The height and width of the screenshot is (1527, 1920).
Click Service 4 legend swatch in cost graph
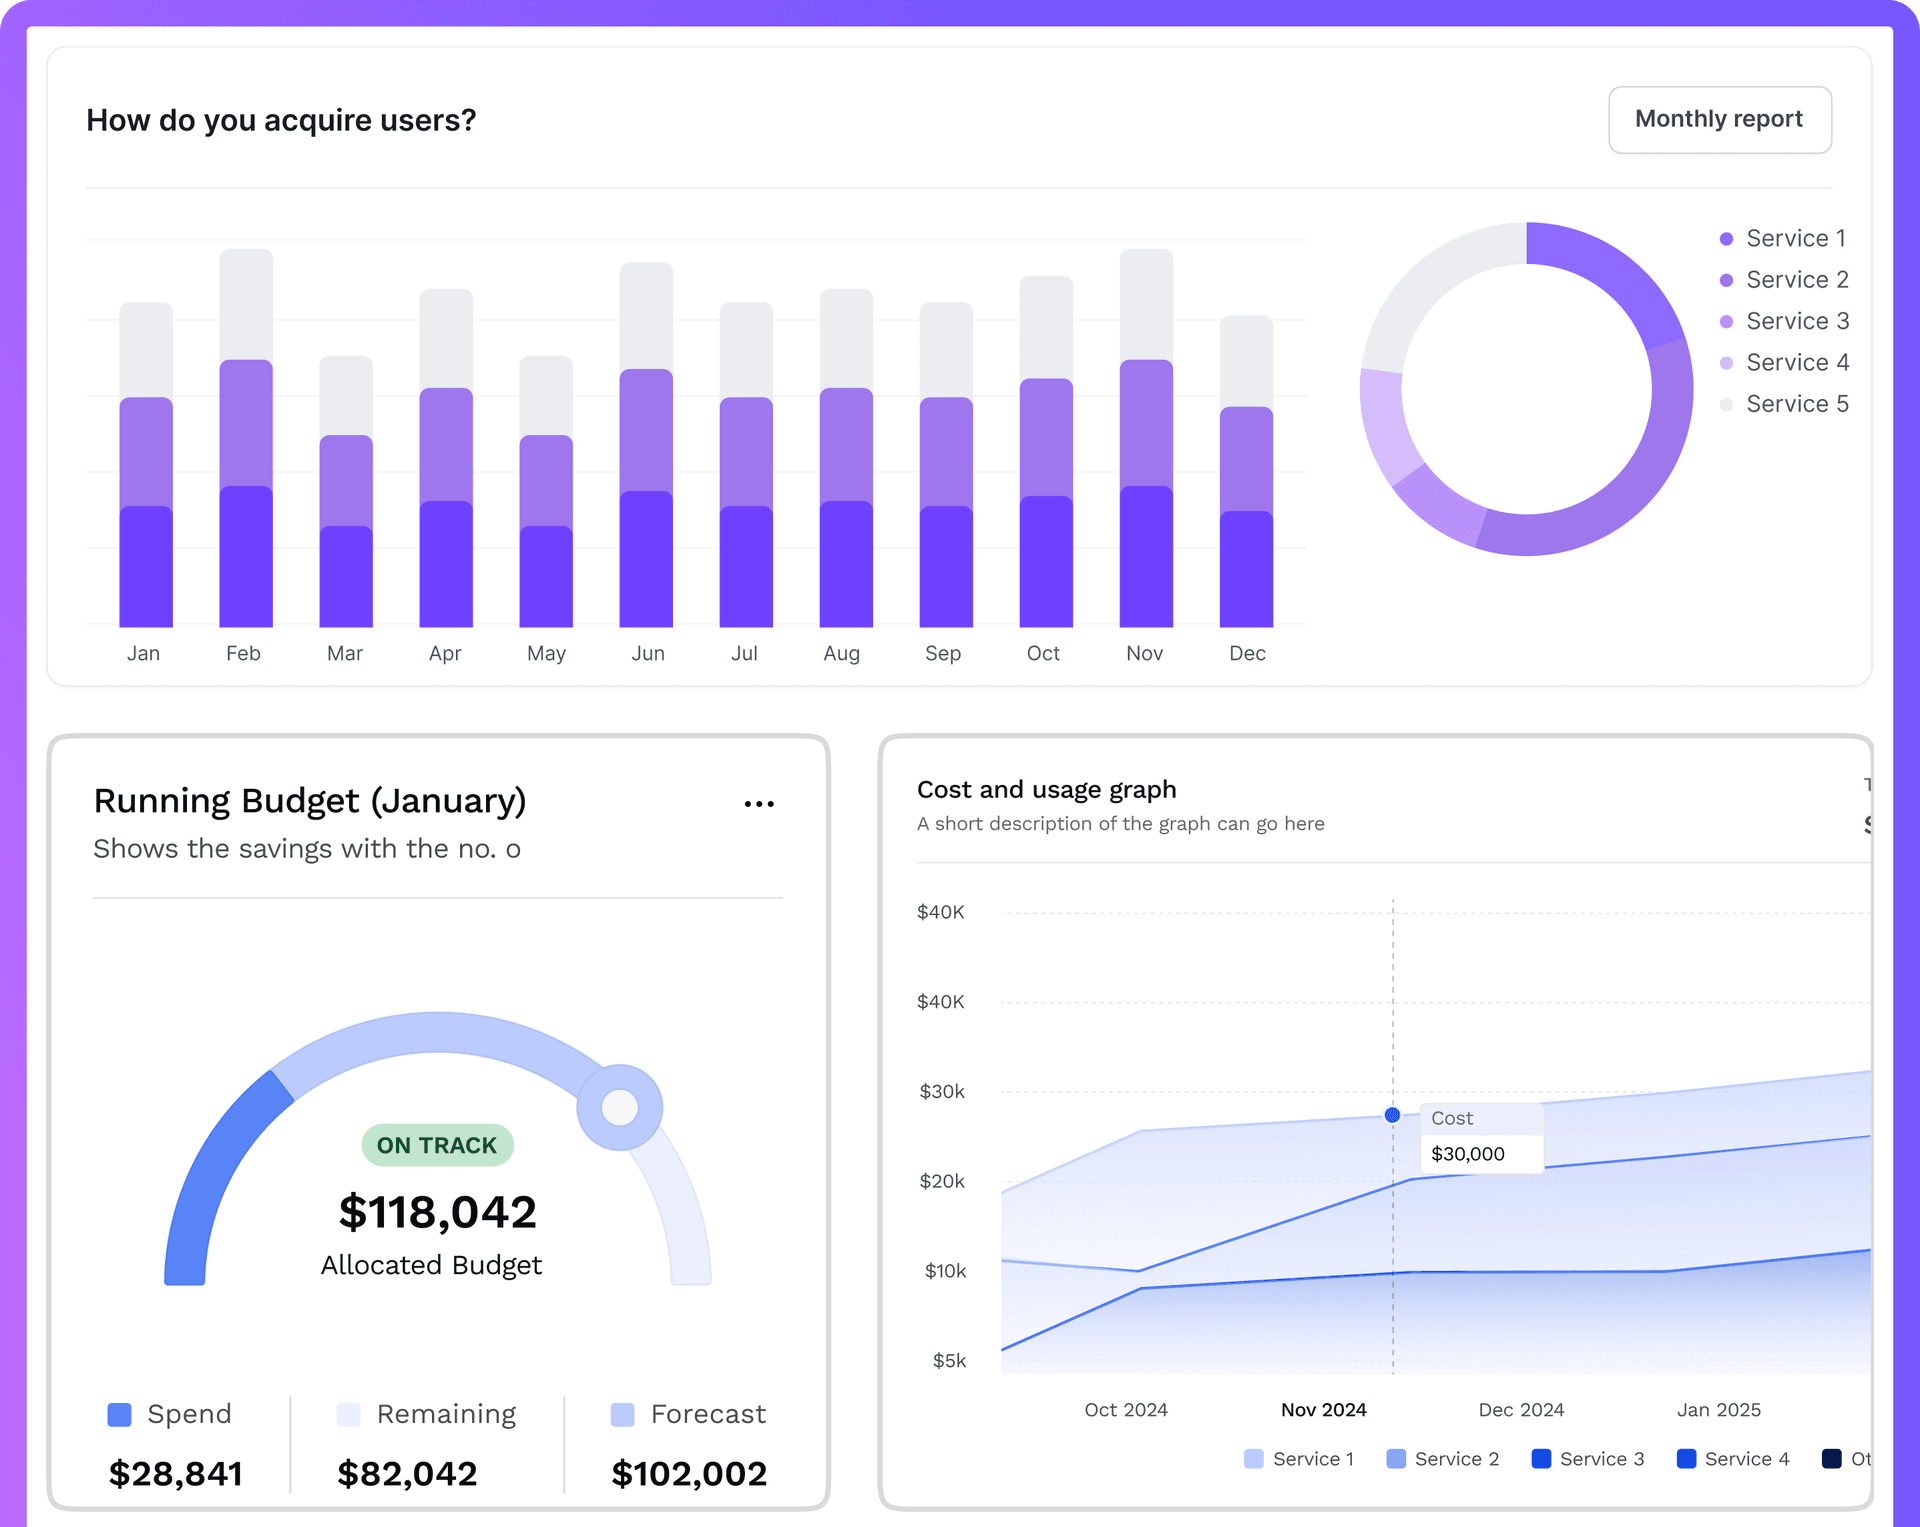[x=1686, y=1459]
